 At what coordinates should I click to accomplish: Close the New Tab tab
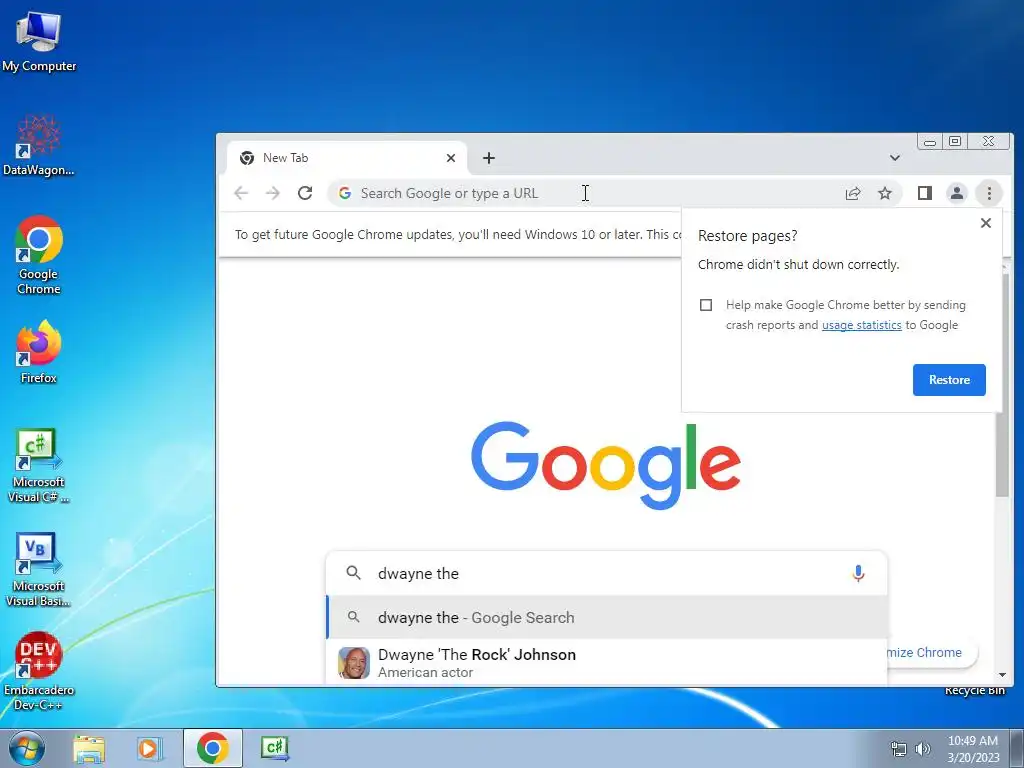point(451,158)
